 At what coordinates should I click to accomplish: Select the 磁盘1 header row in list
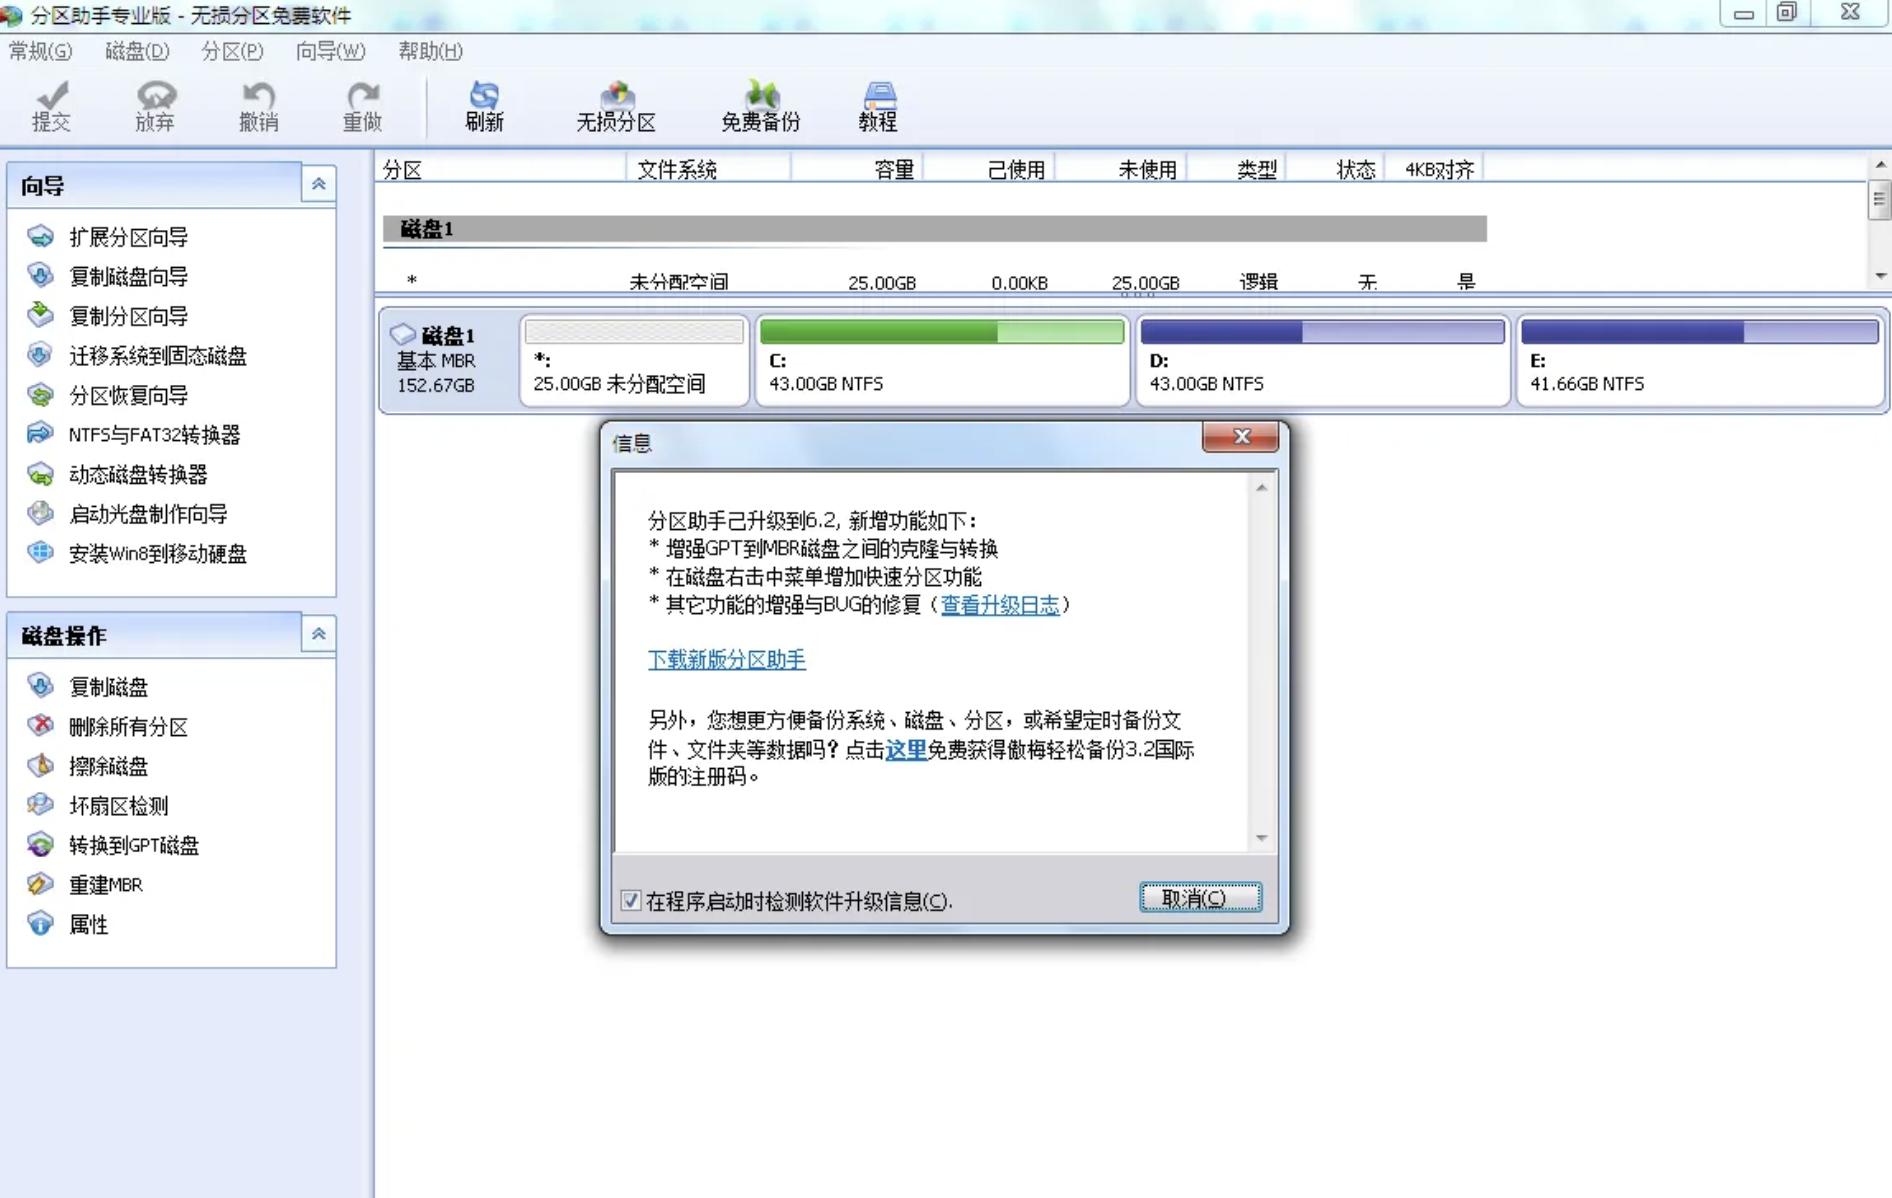(934, 229)
